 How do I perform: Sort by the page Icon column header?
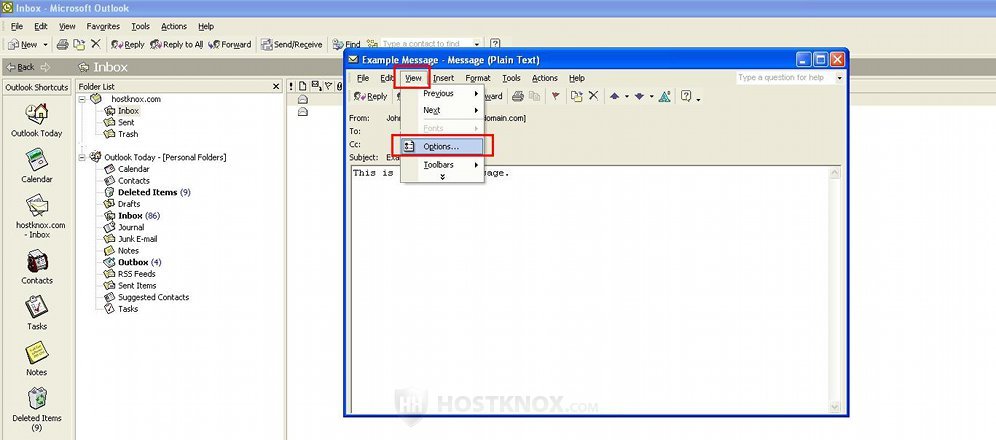303,86
